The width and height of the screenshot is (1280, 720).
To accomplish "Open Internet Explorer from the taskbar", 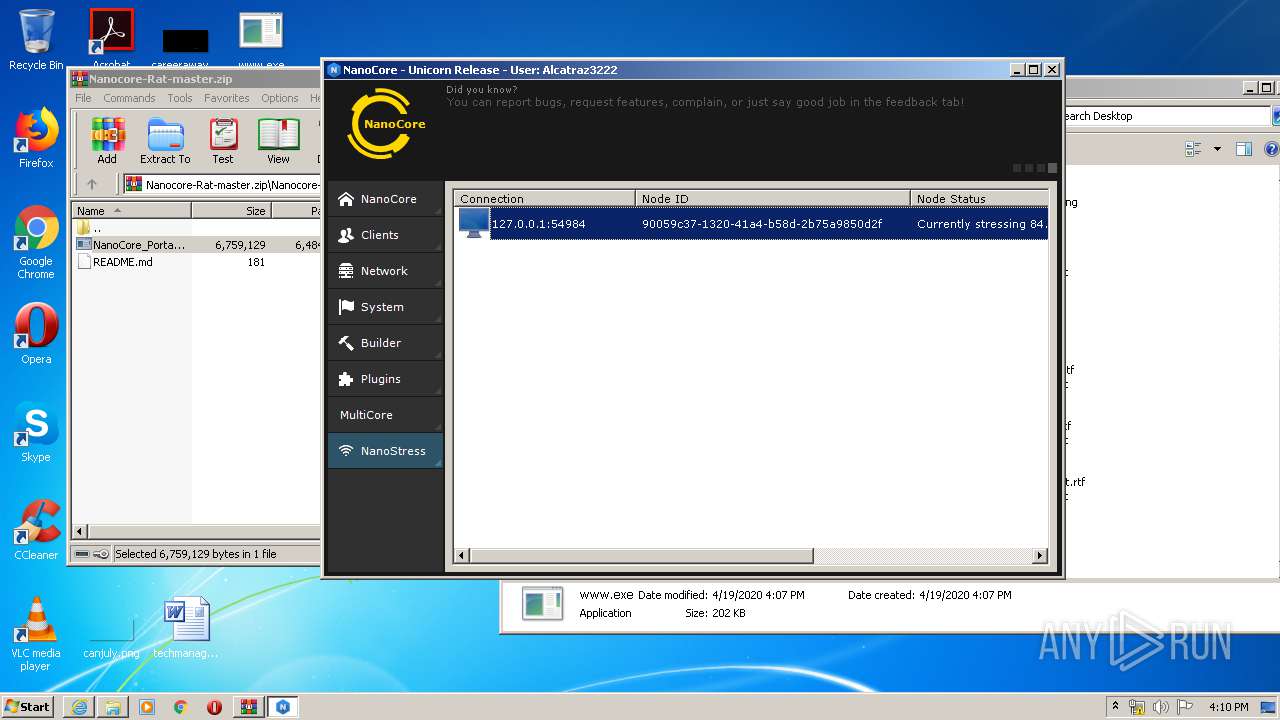I will (x=79, y=707).
